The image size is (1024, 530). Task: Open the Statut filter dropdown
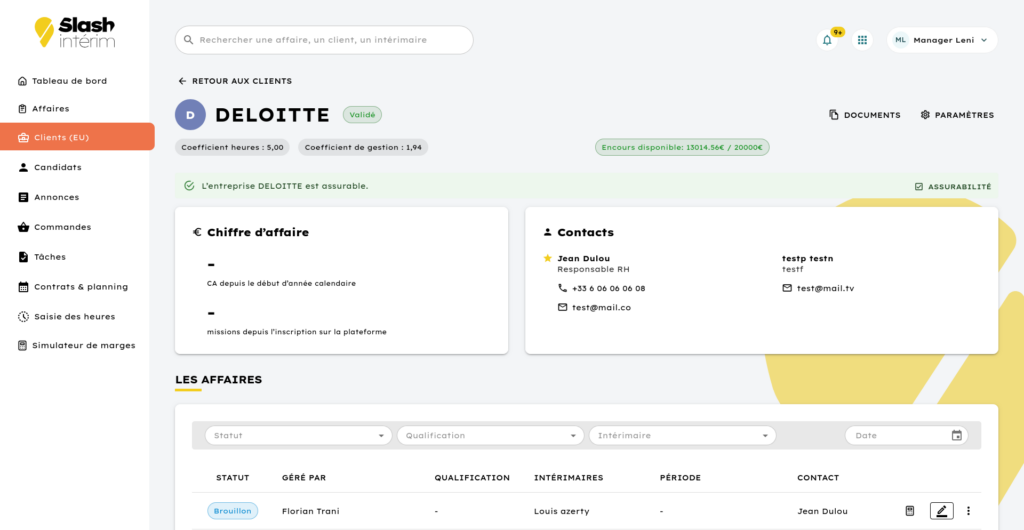tap(298, 435)
